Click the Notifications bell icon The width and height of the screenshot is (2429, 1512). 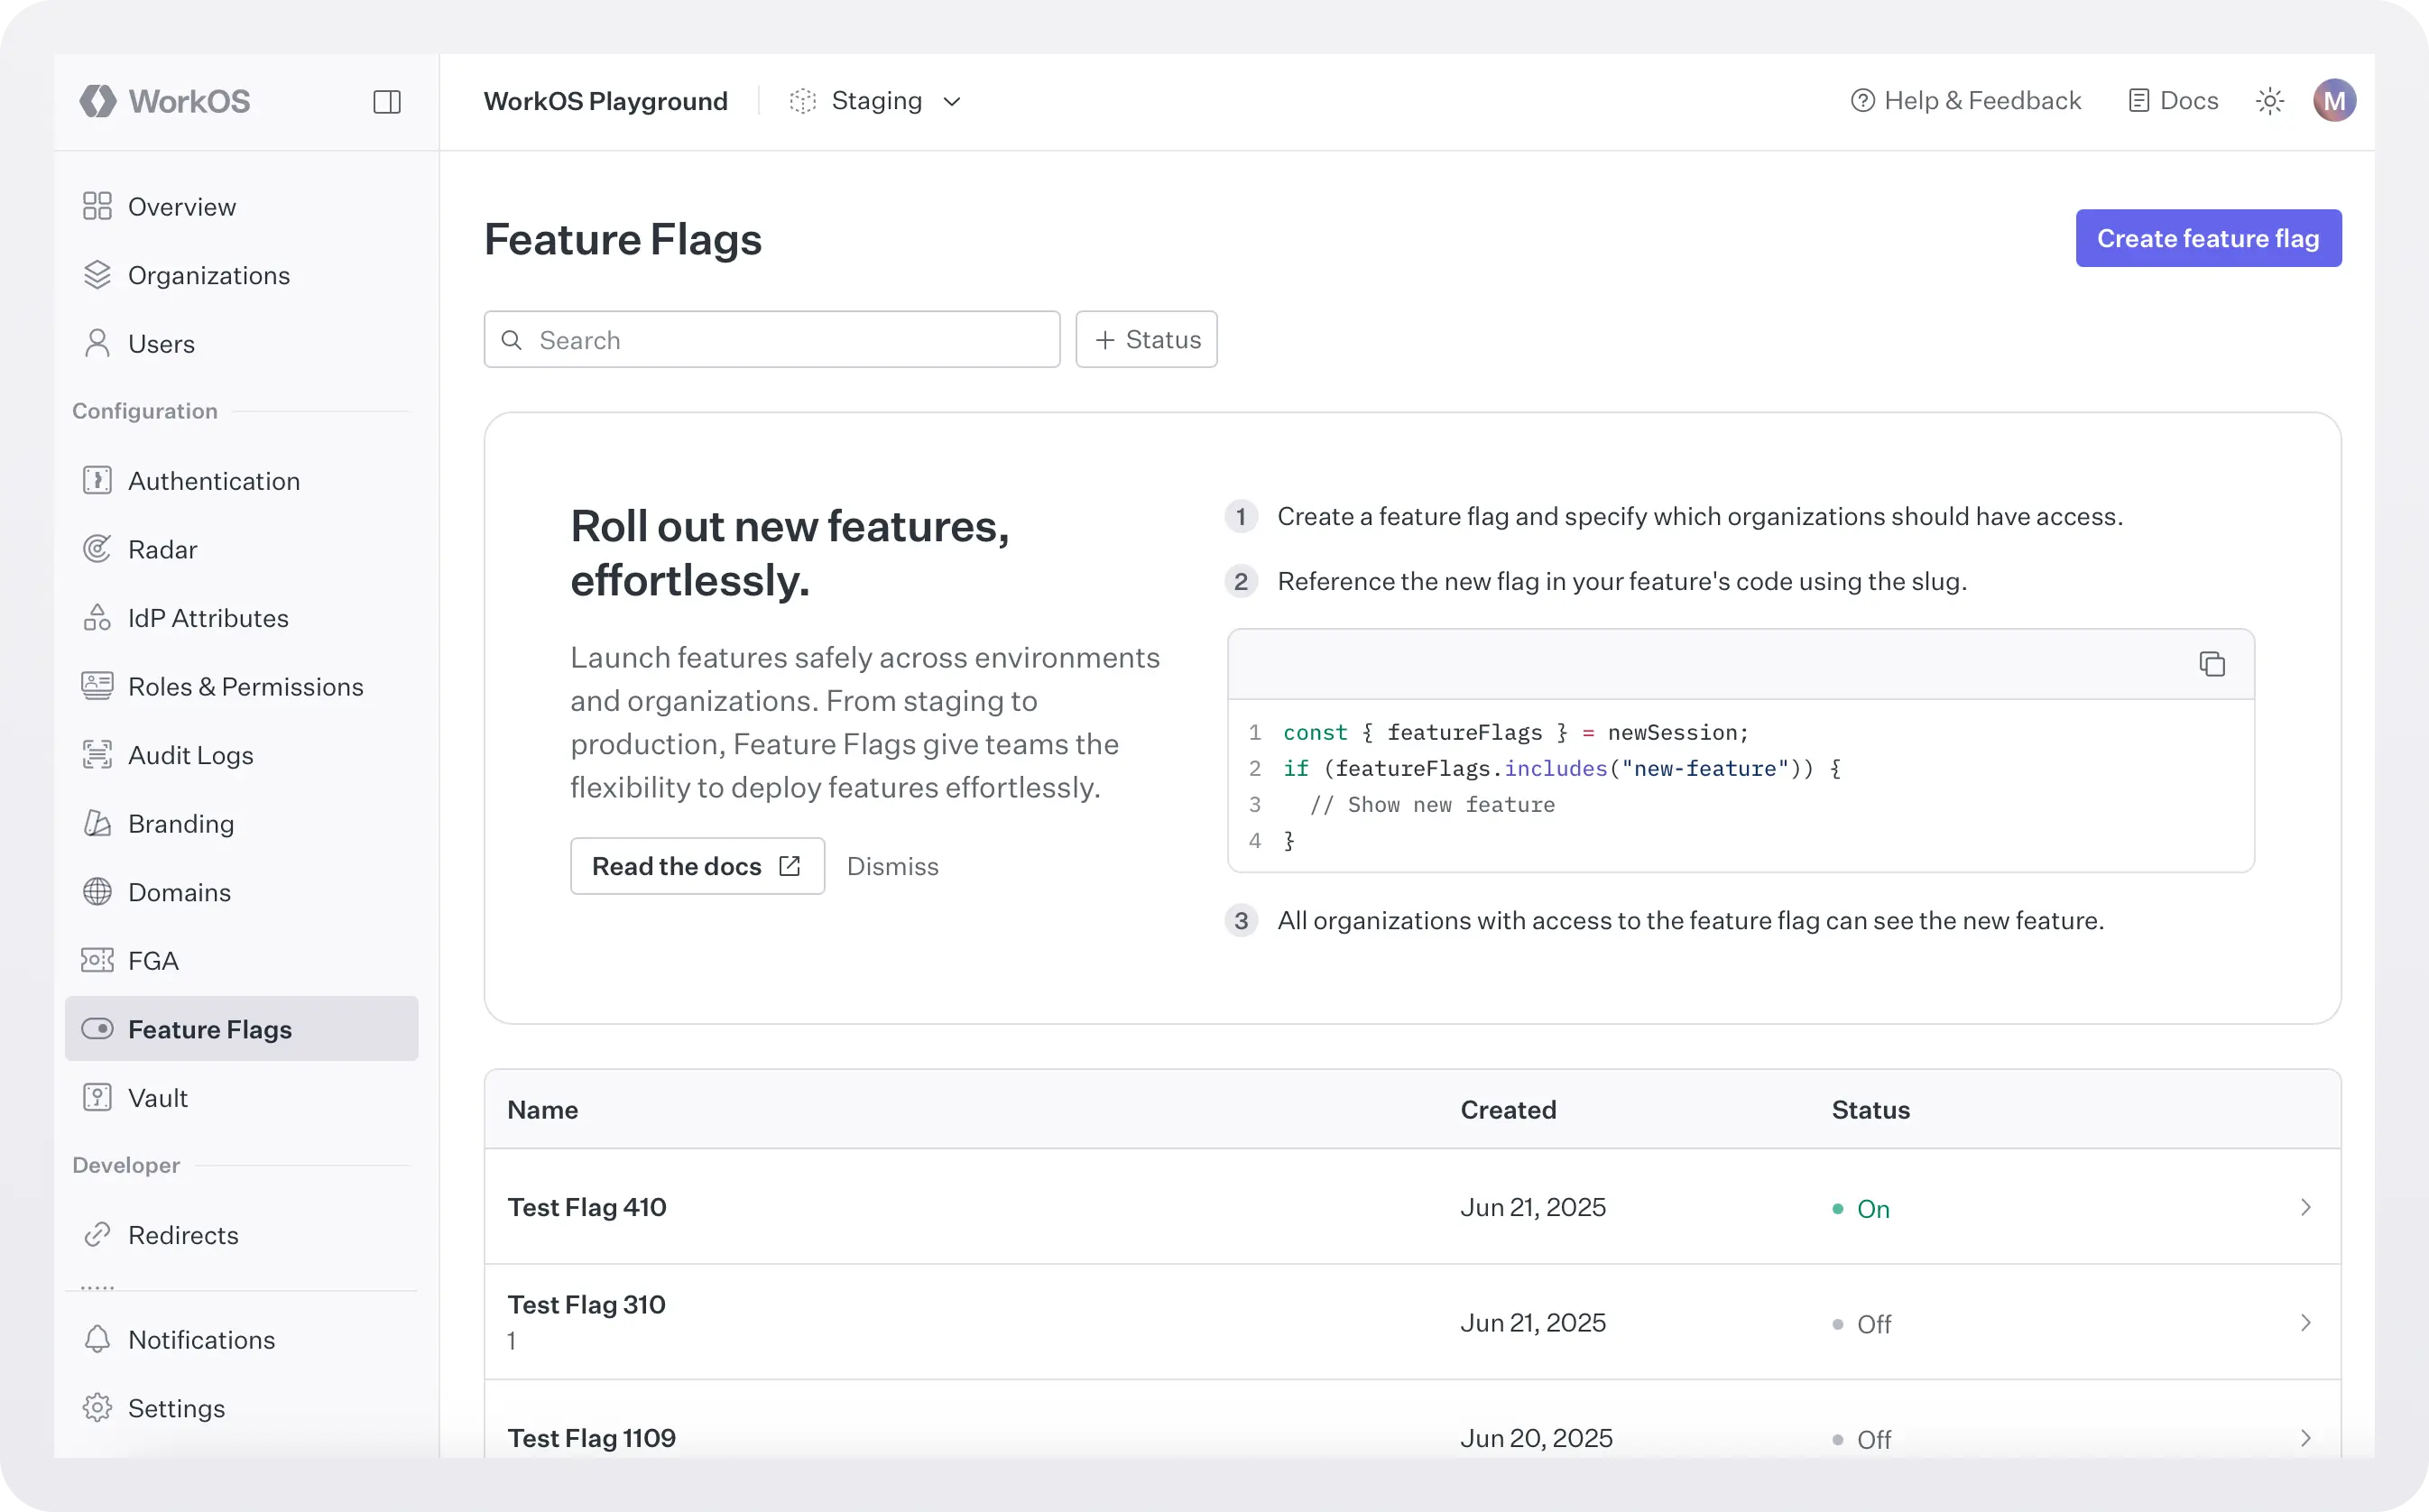(97, 1339)
